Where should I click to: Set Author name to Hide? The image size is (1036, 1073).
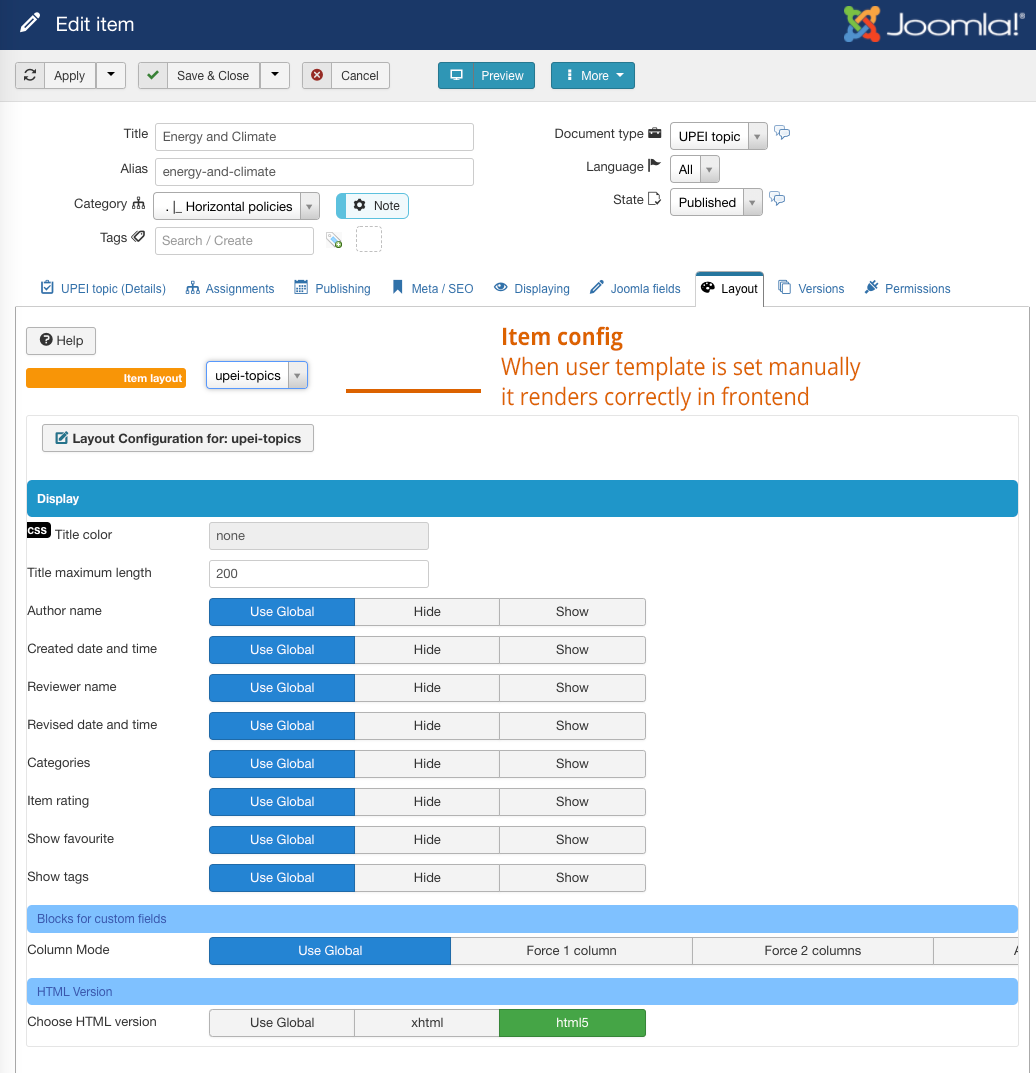[x=427, y=612]
